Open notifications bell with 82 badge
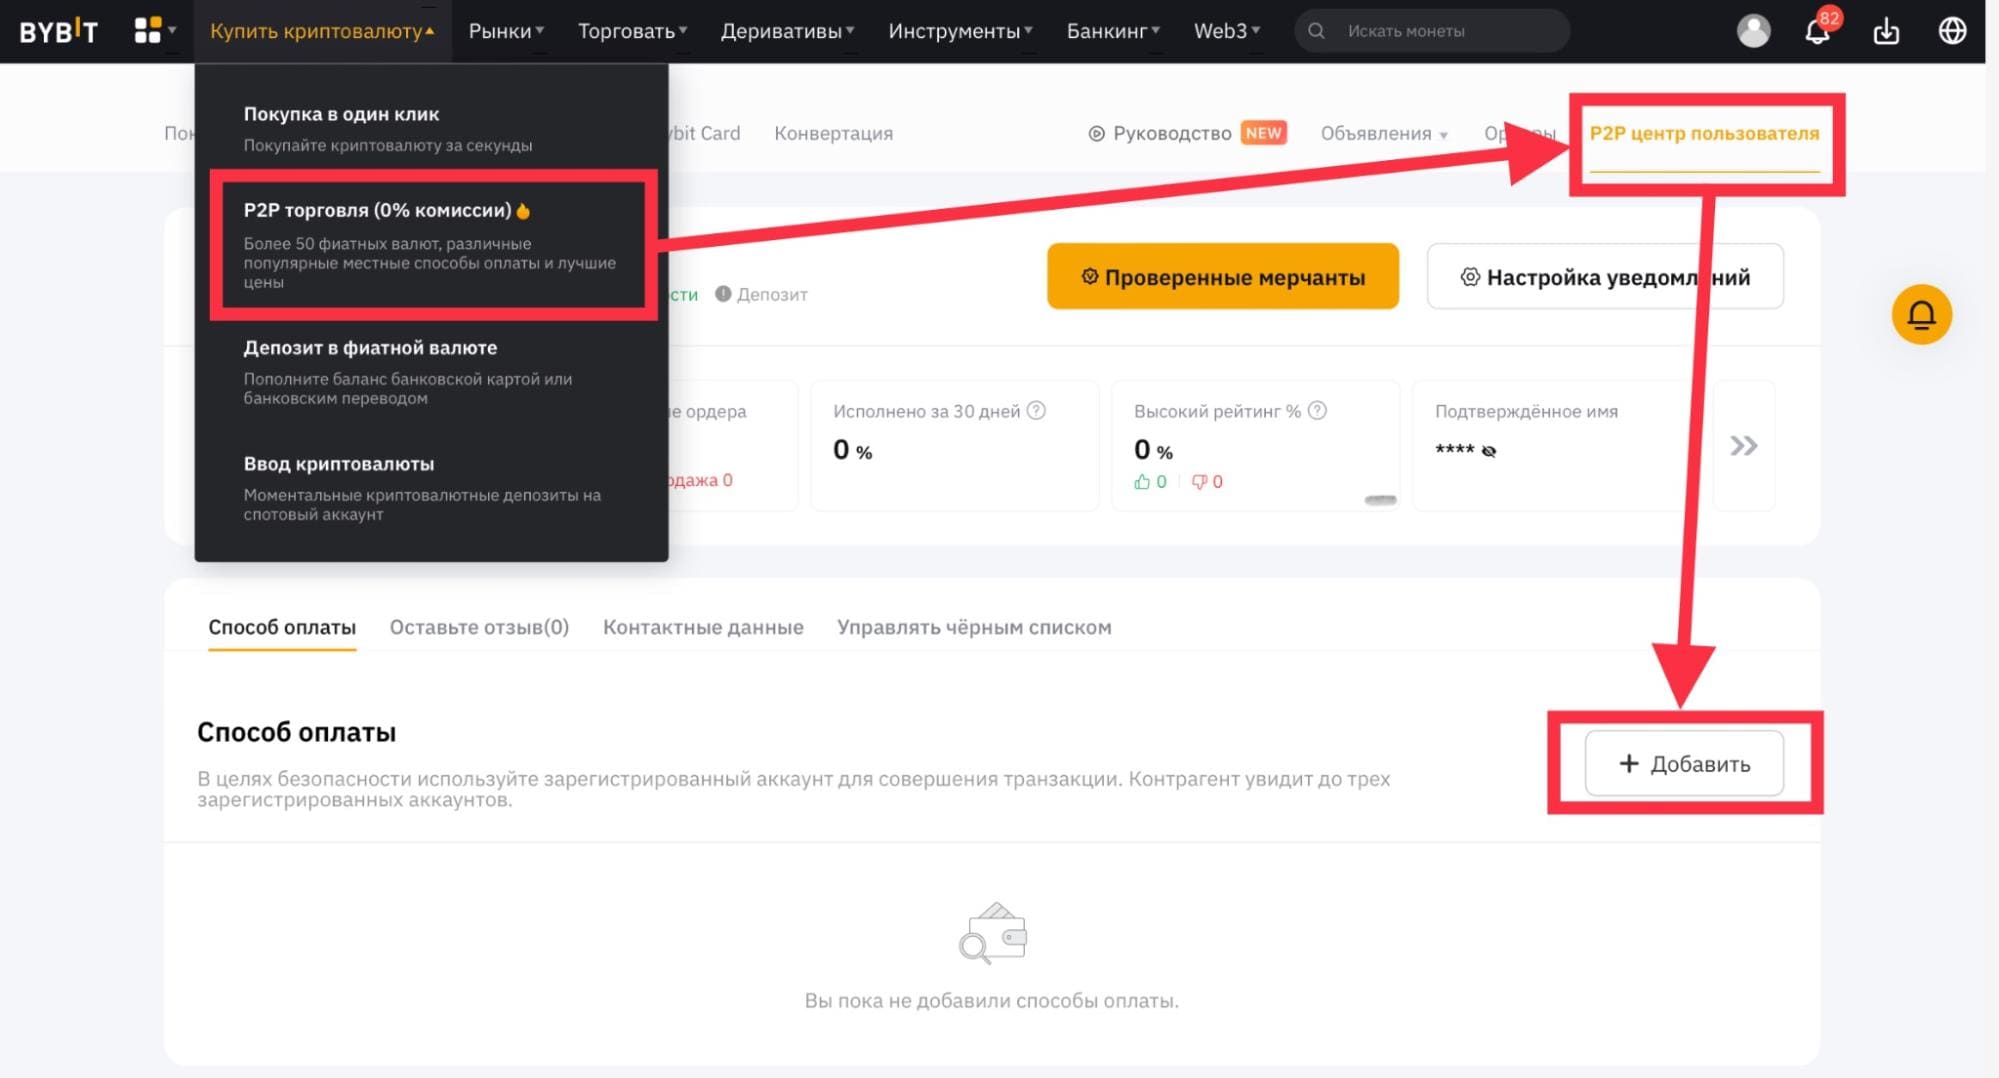Screen dimensions: 1999x1078 1818,31
